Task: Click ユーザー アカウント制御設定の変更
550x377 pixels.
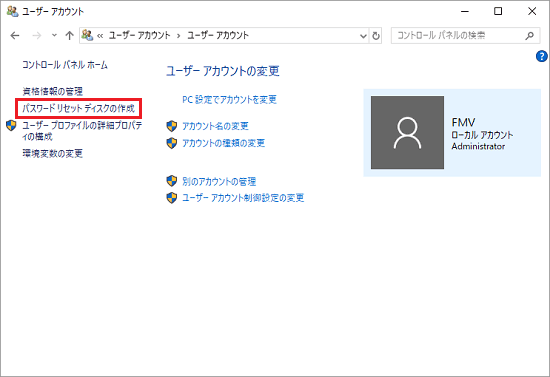Action: pyautogui.click(x=243, y=198)
